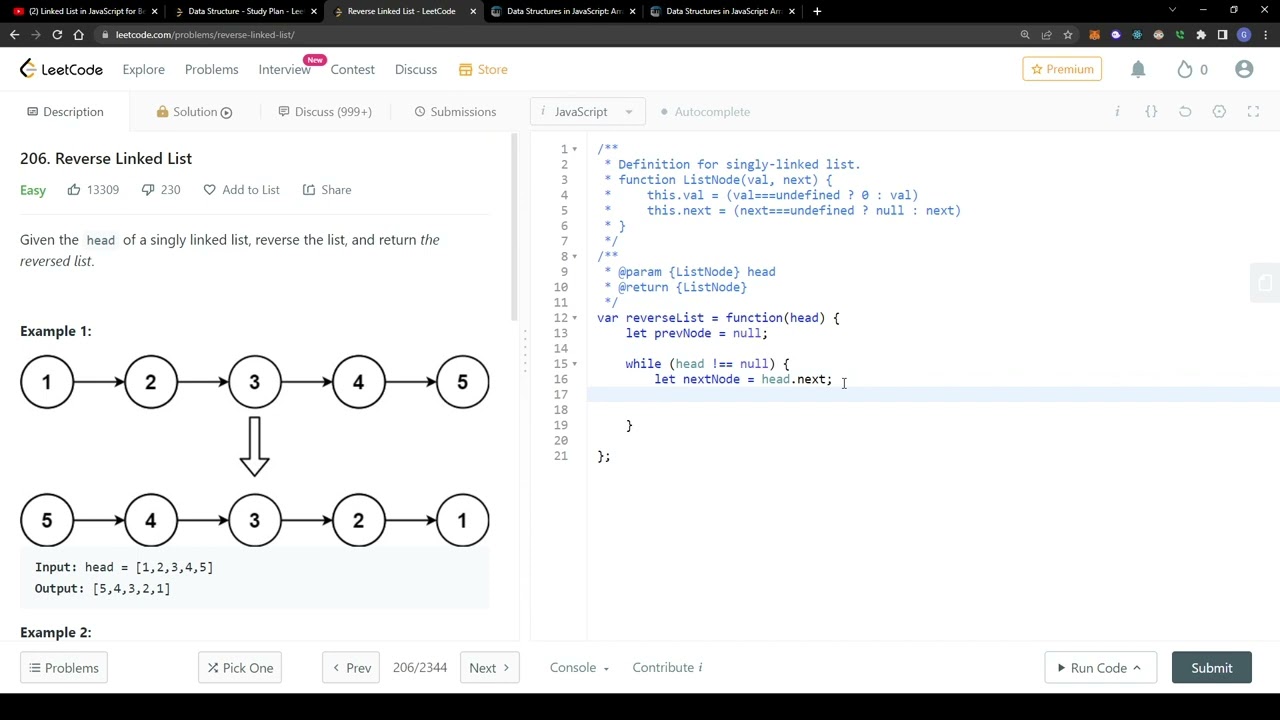Open Contest in the navigation bar
Screen dimensions: 1280x720
pos(352,69)
